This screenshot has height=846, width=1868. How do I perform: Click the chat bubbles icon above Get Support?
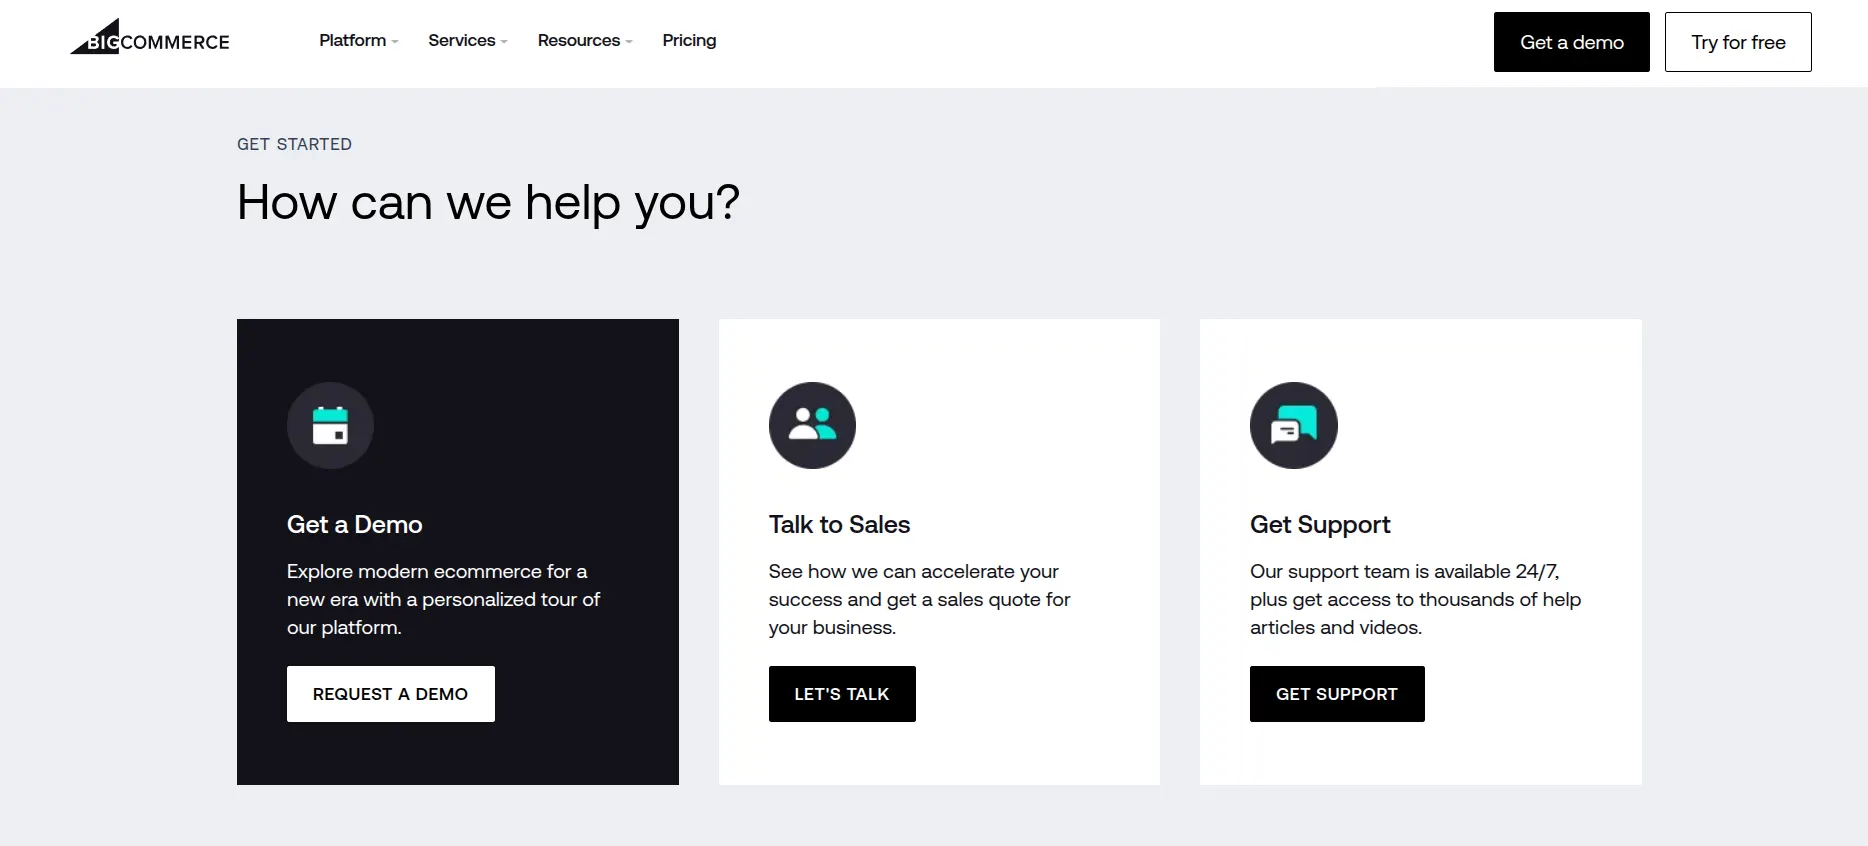[1294, 425]
